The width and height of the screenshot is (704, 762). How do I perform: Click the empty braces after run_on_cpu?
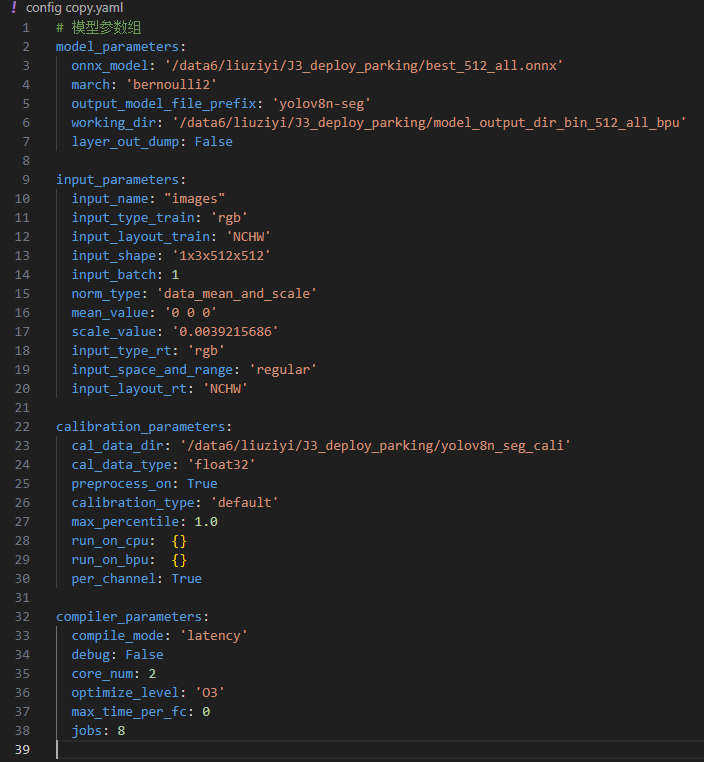pos(179,540)
